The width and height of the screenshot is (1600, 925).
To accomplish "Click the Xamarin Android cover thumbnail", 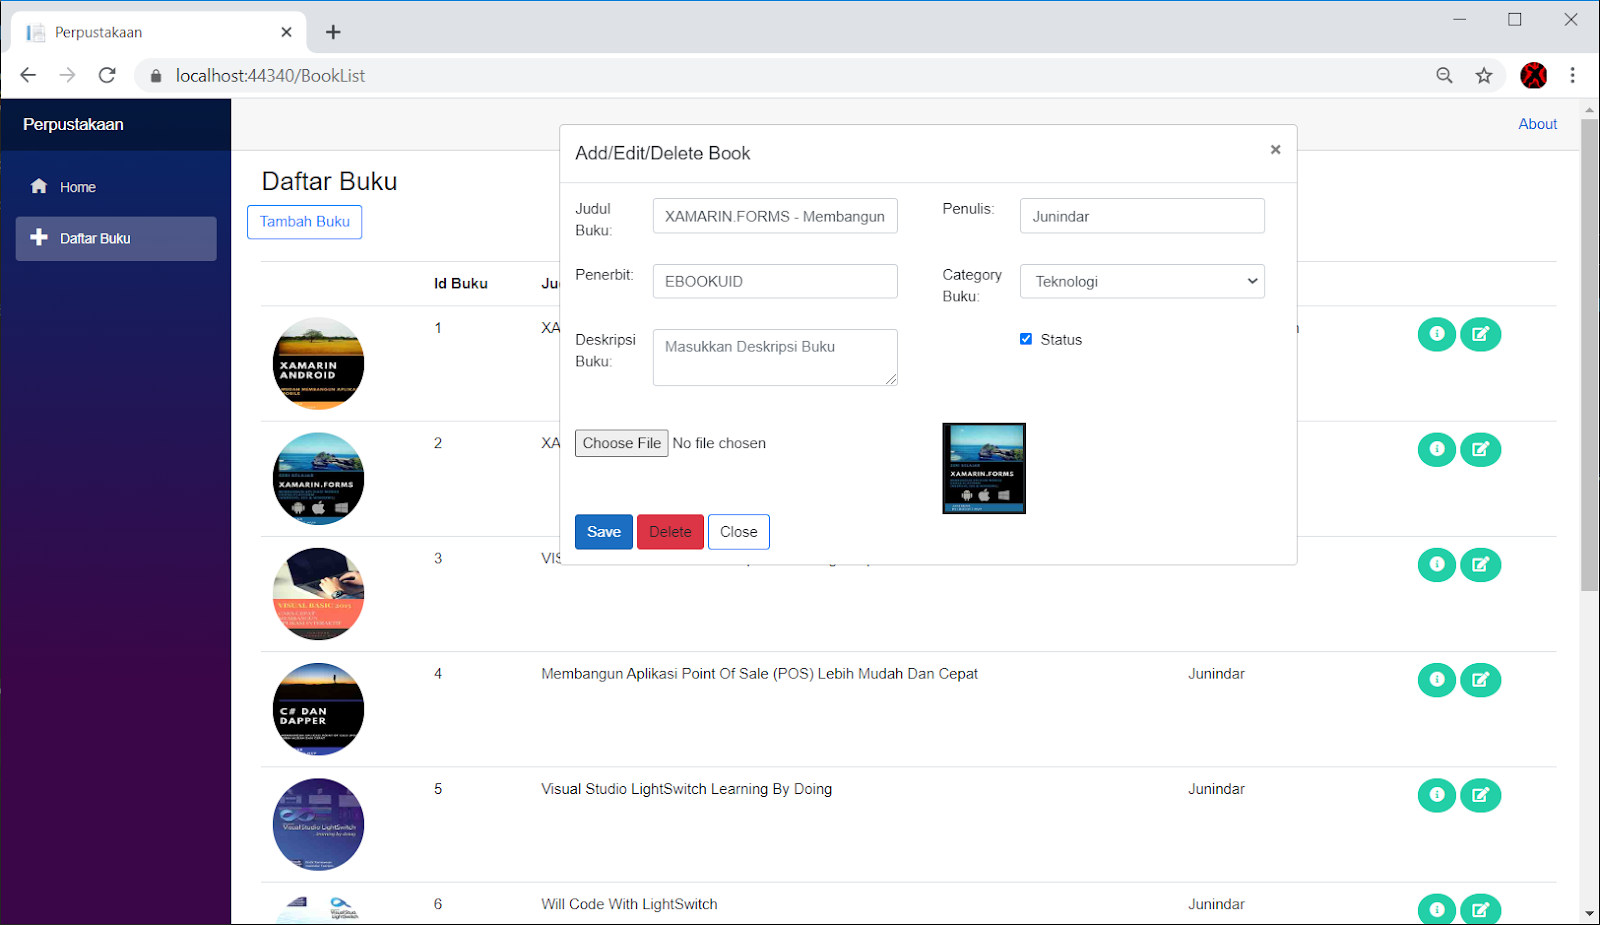I will click(x=318, y=363).
